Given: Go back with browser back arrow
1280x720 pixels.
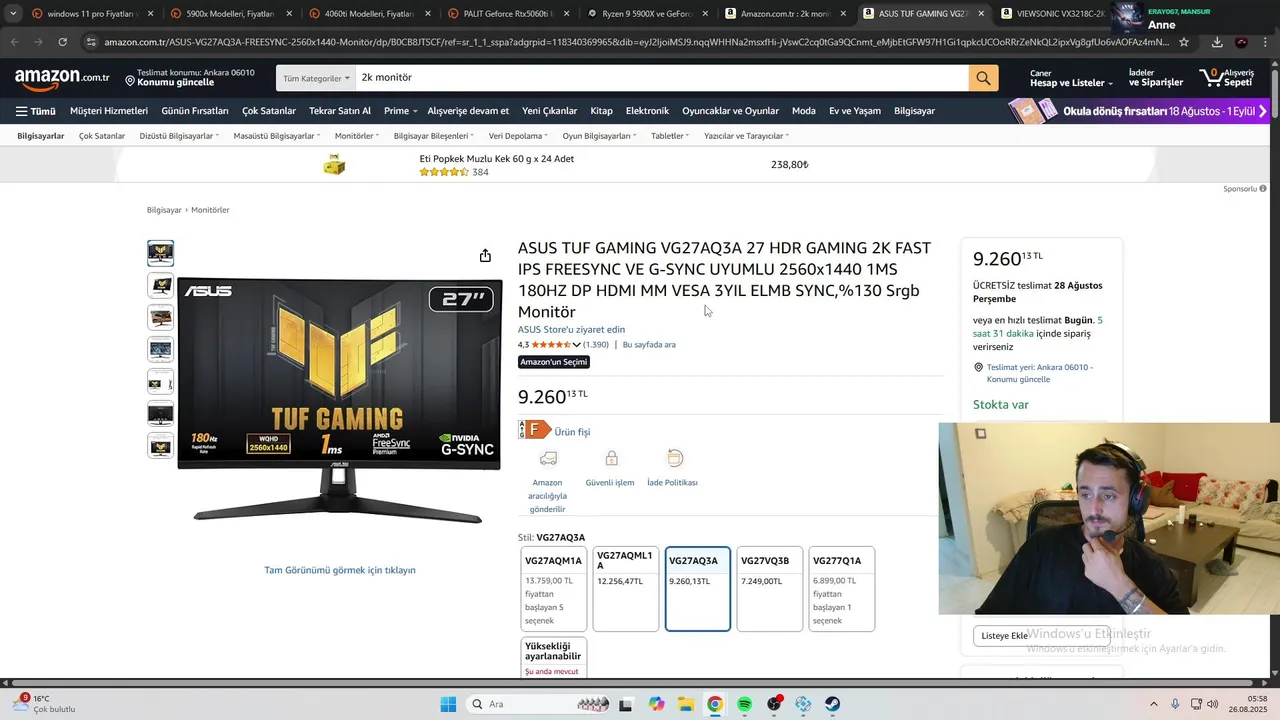Looking at the screenshot, I should click(x=15, y=42).
